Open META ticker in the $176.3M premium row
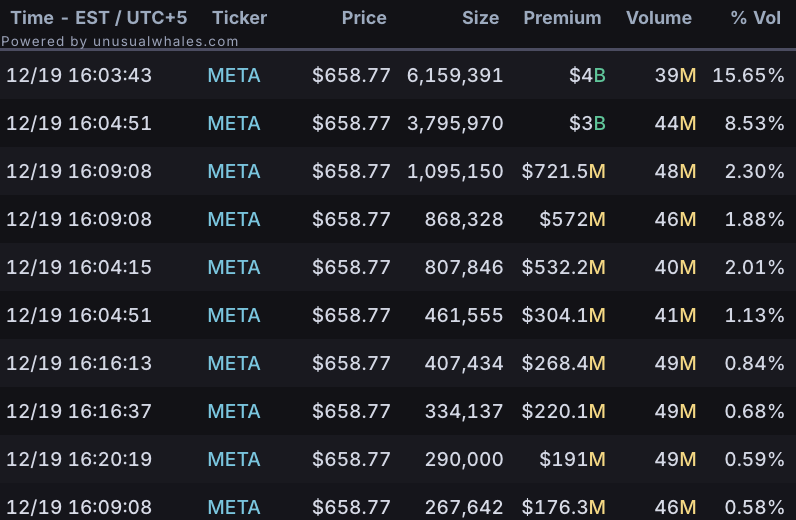796x520 pixels. (234, 507)
